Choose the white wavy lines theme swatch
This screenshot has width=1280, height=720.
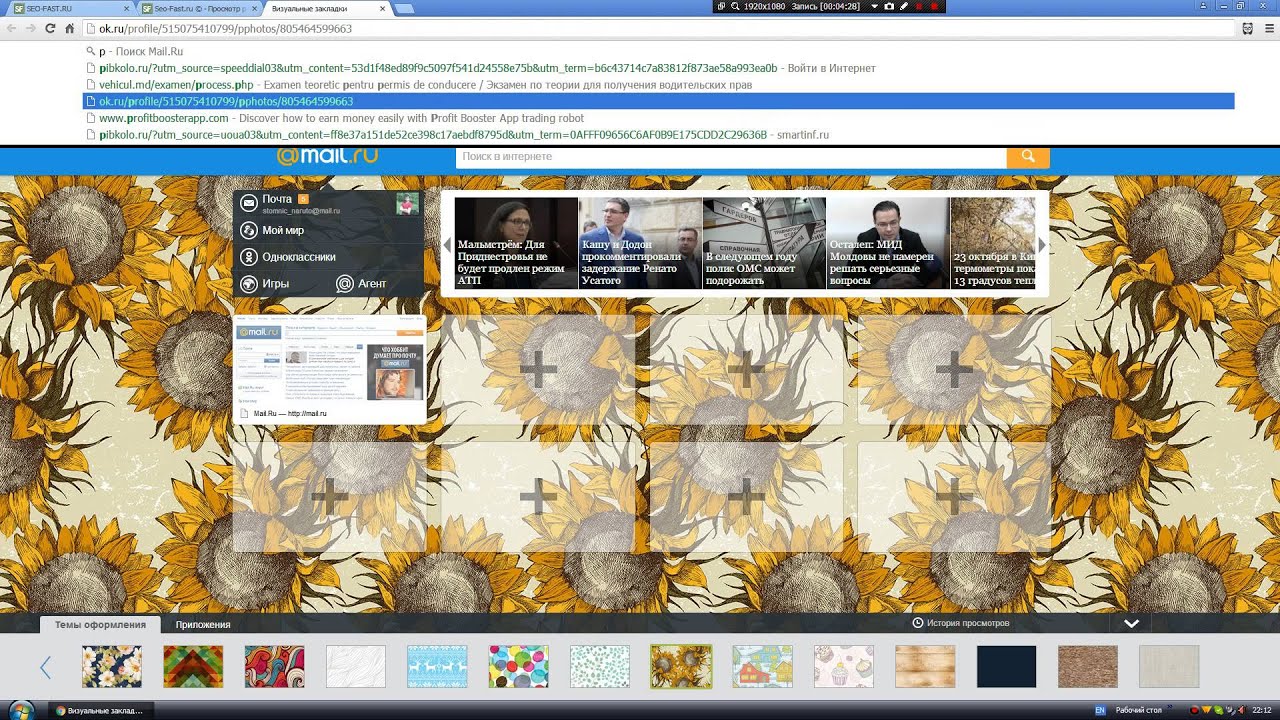point(356,666)
